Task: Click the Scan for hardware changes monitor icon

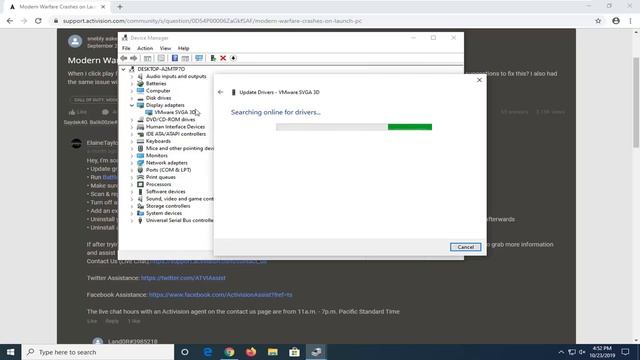Action: pyautogui.click(x=199, y=58)
